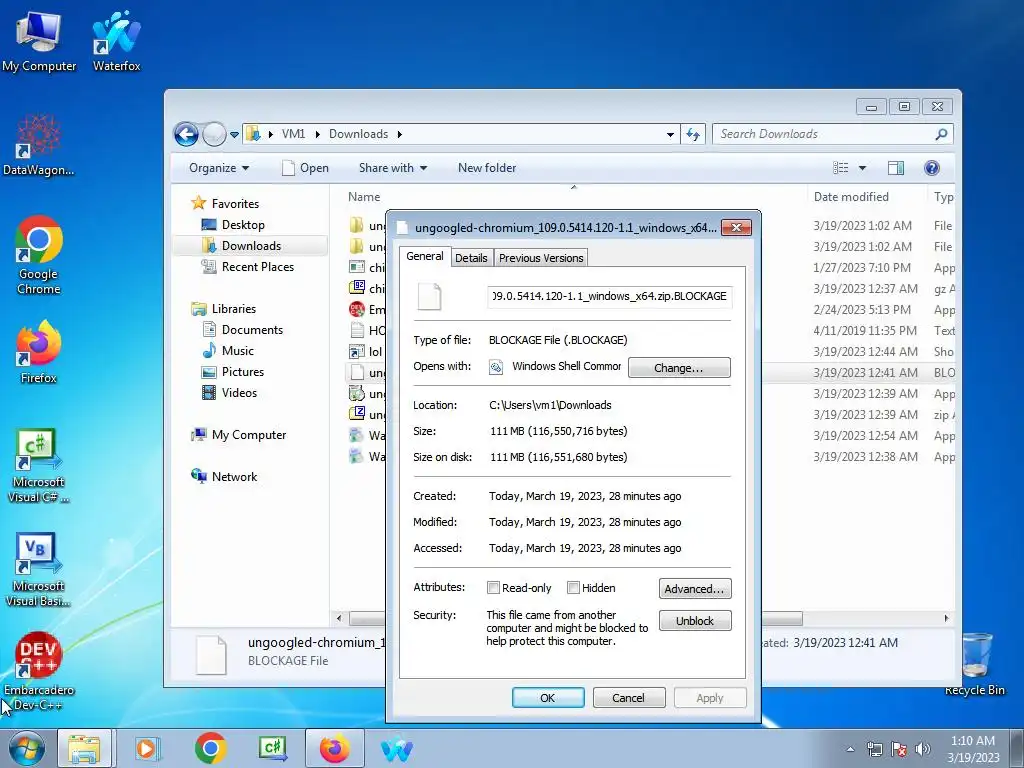The width and height of the screenshot is (1024, 768).
Task: Open the Recycle Bin
Action: click(x=974, y=664)
